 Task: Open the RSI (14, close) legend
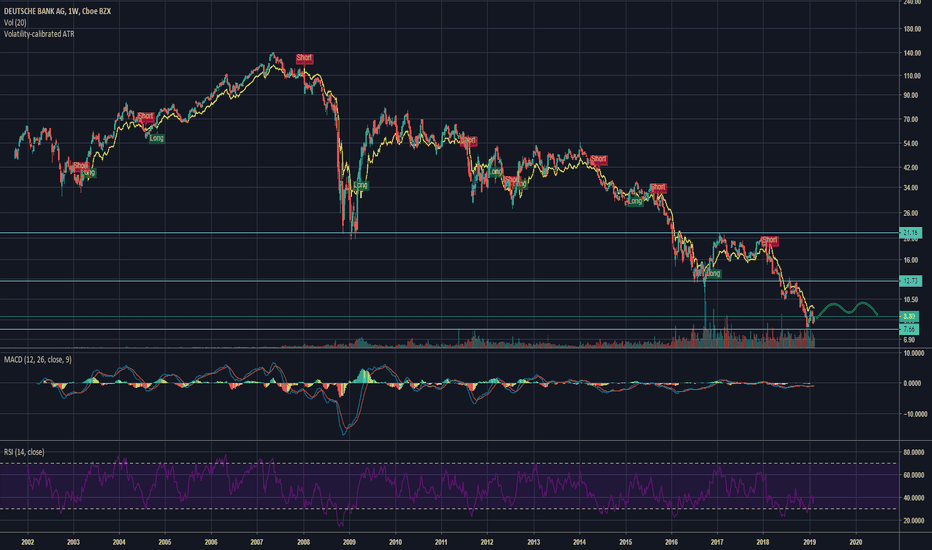coord(24,452)
